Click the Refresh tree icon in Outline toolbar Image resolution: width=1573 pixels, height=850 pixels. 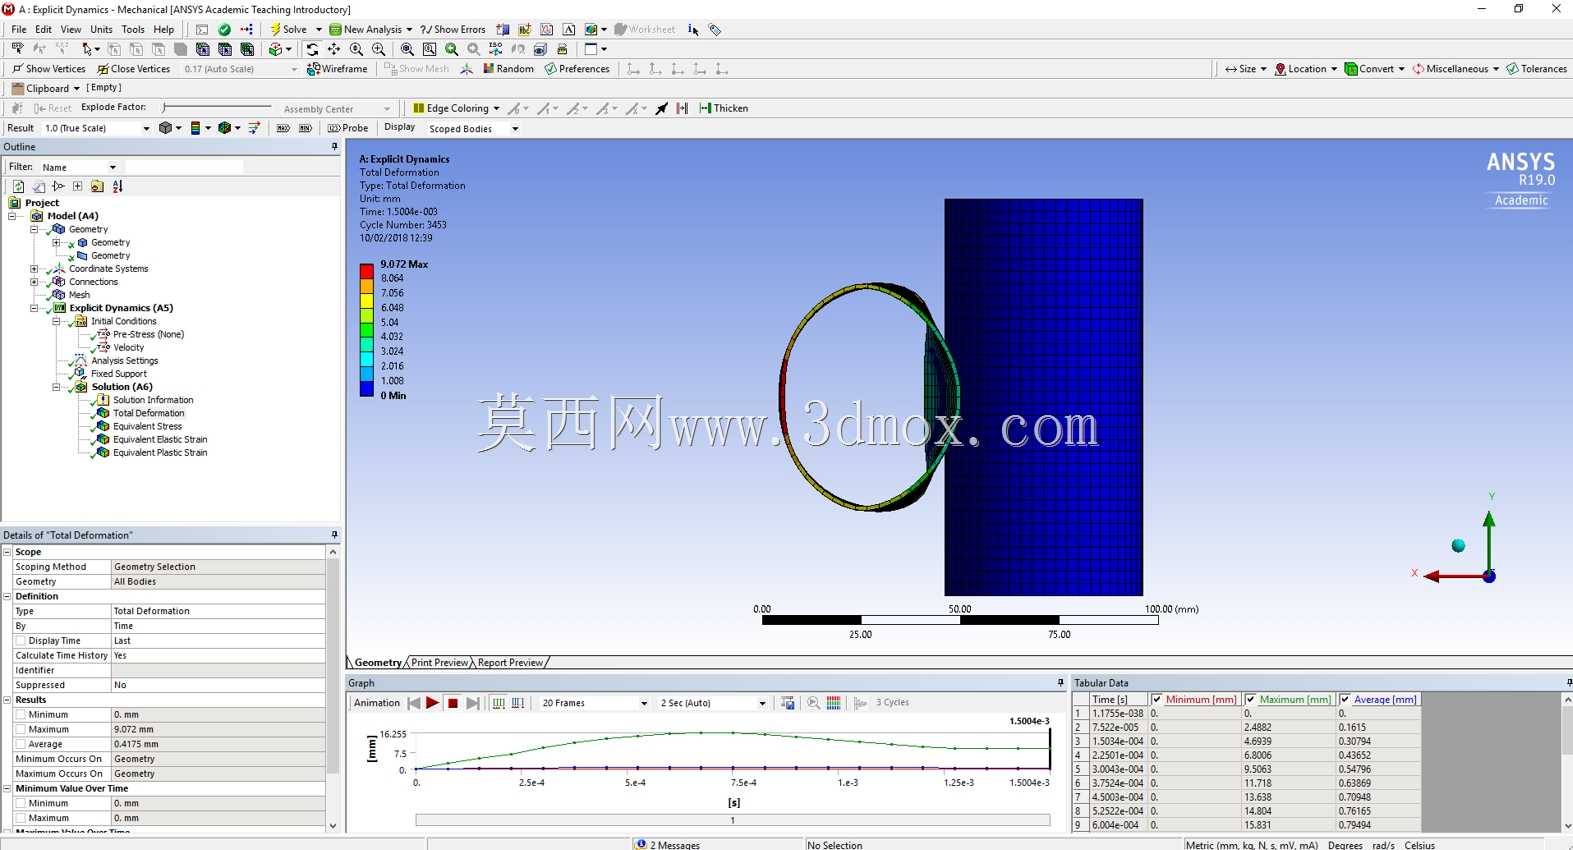pyautogui.click(x=18, y=186)
